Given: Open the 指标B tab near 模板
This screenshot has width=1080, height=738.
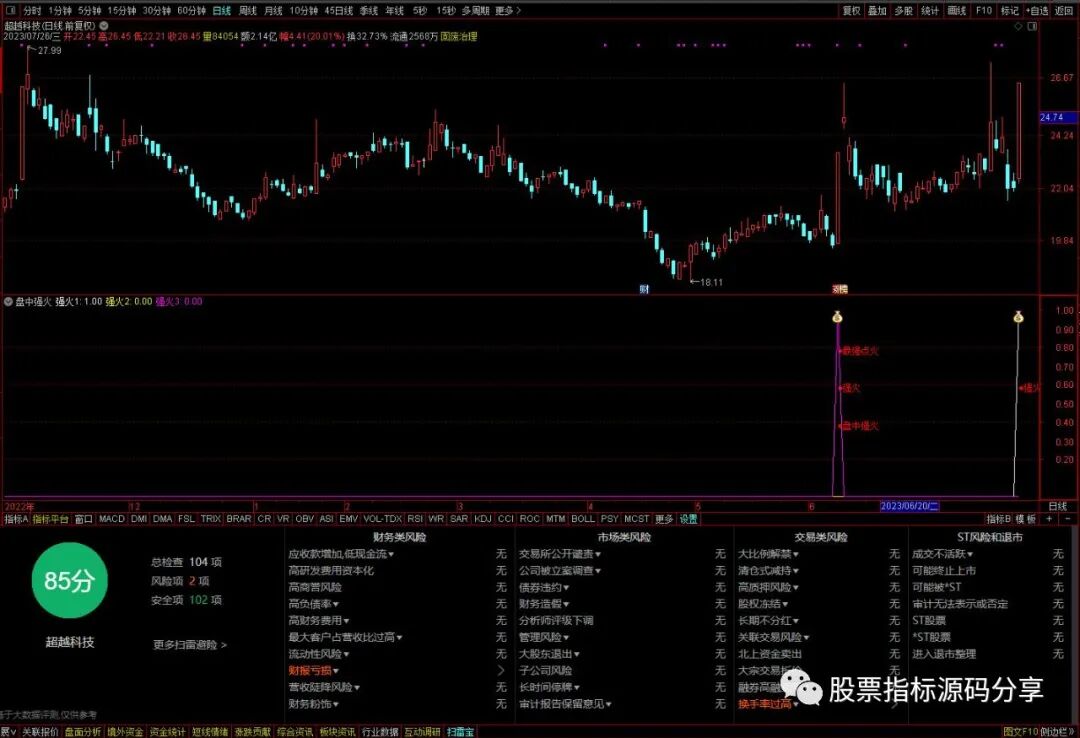Looking at the screenshot, I should click(x=998, y=518).
